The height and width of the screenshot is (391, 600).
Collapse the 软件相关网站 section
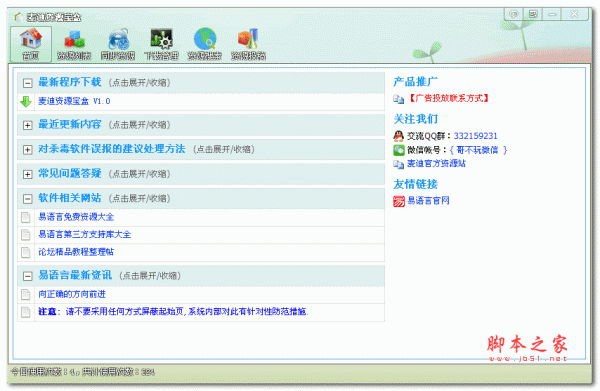tap(27, 199)
